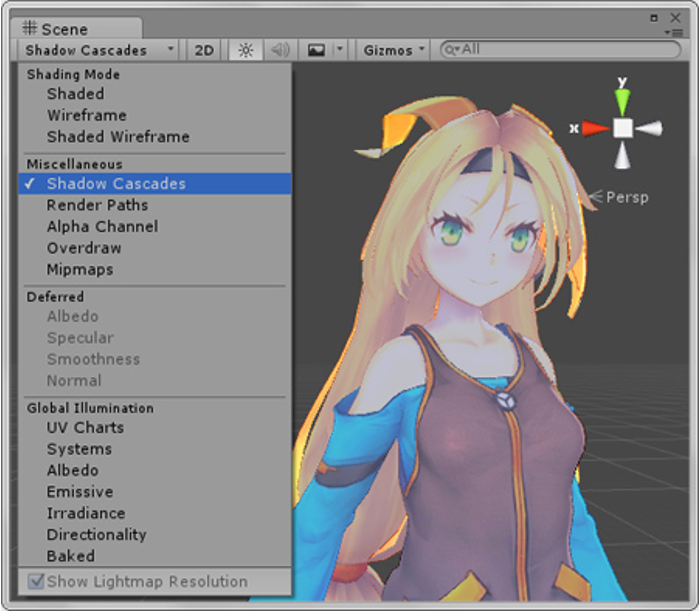Select the checked Shadow Cascades entry

click(x=154, y=183)
